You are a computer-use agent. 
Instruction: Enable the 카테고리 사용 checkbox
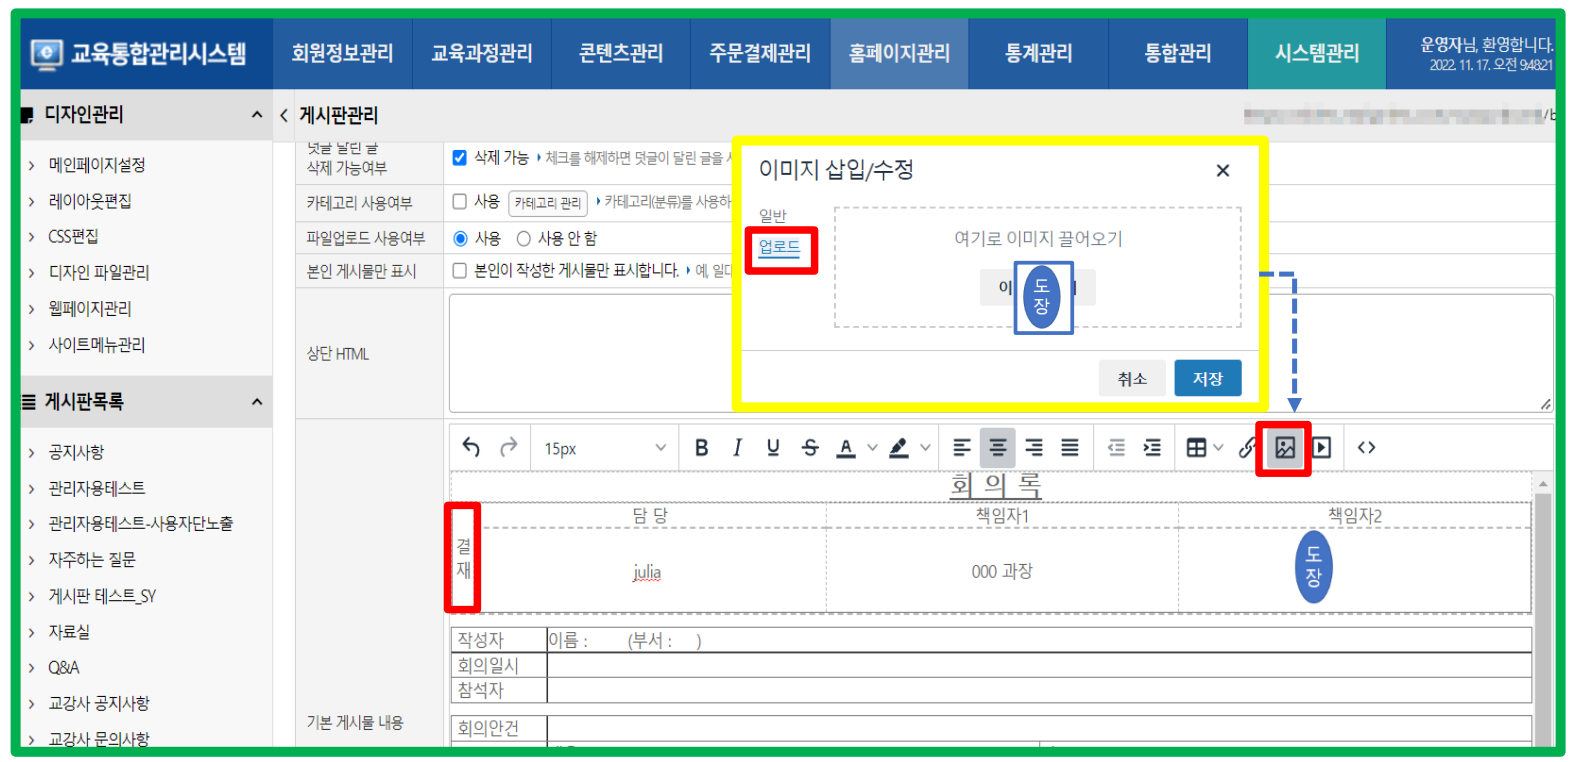[x=460, y=202]
